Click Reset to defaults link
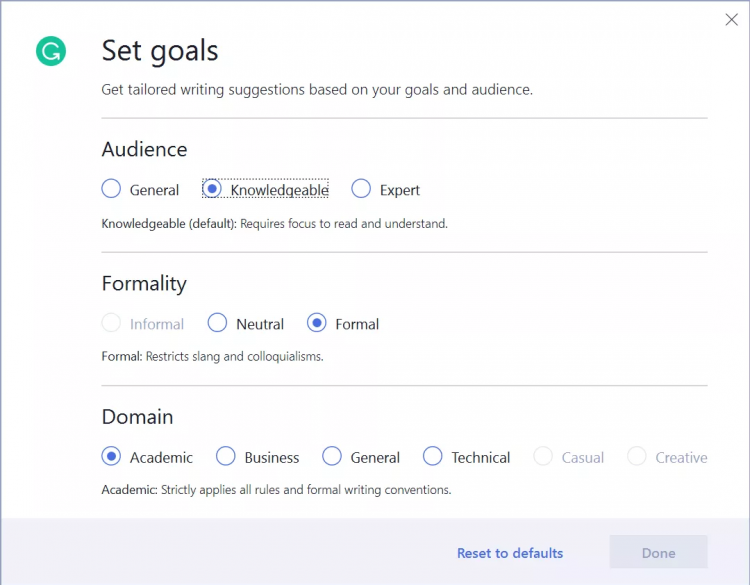750x585 pixels. (x=510, y=553)
